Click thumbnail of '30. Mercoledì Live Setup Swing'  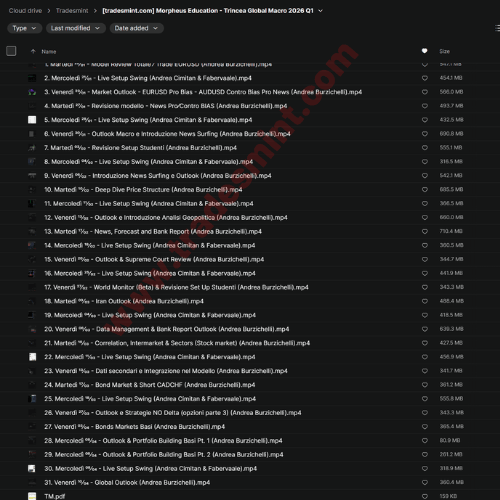click(x=32, y=469)
